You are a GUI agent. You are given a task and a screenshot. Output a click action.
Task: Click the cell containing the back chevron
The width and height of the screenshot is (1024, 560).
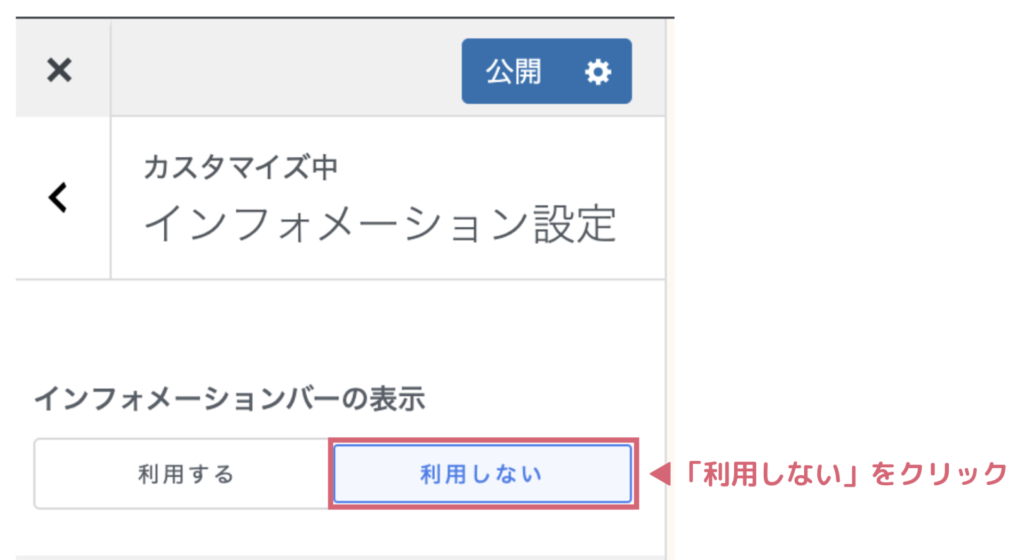click(63, 198)
